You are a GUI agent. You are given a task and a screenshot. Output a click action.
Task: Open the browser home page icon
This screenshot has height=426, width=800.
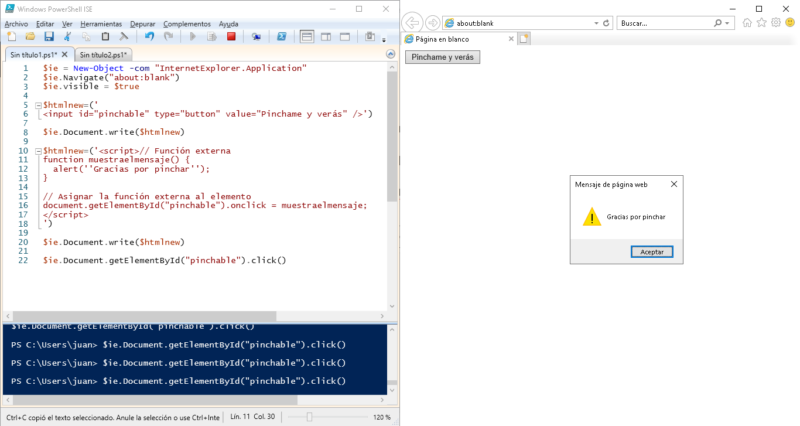point(747,23)
